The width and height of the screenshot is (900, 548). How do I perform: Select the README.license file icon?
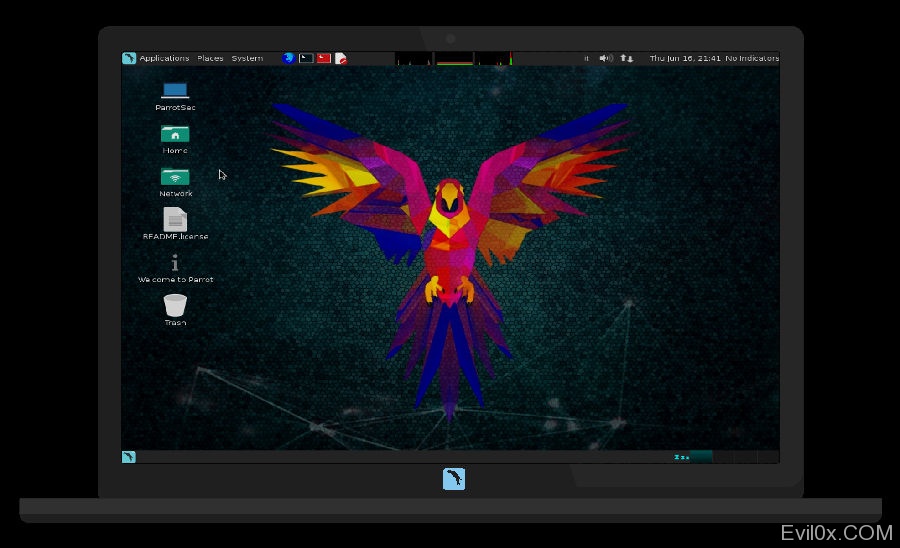click(x=175, y=224)
